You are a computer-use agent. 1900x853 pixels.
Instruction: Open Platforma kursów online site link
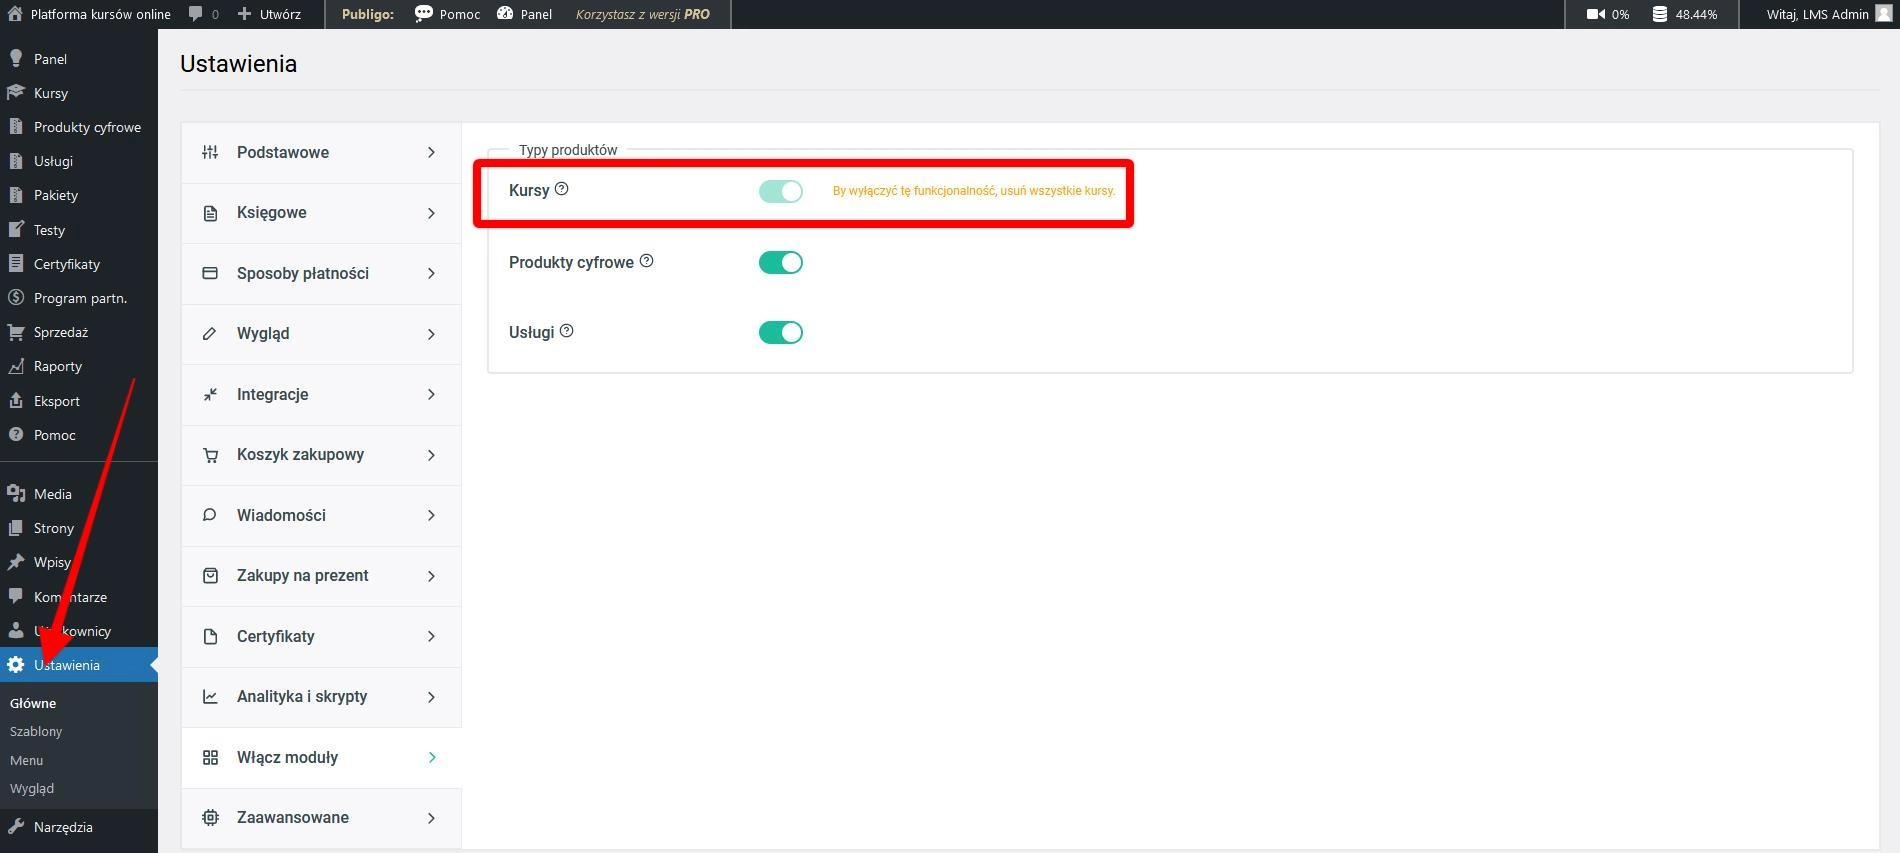(89, 14)
